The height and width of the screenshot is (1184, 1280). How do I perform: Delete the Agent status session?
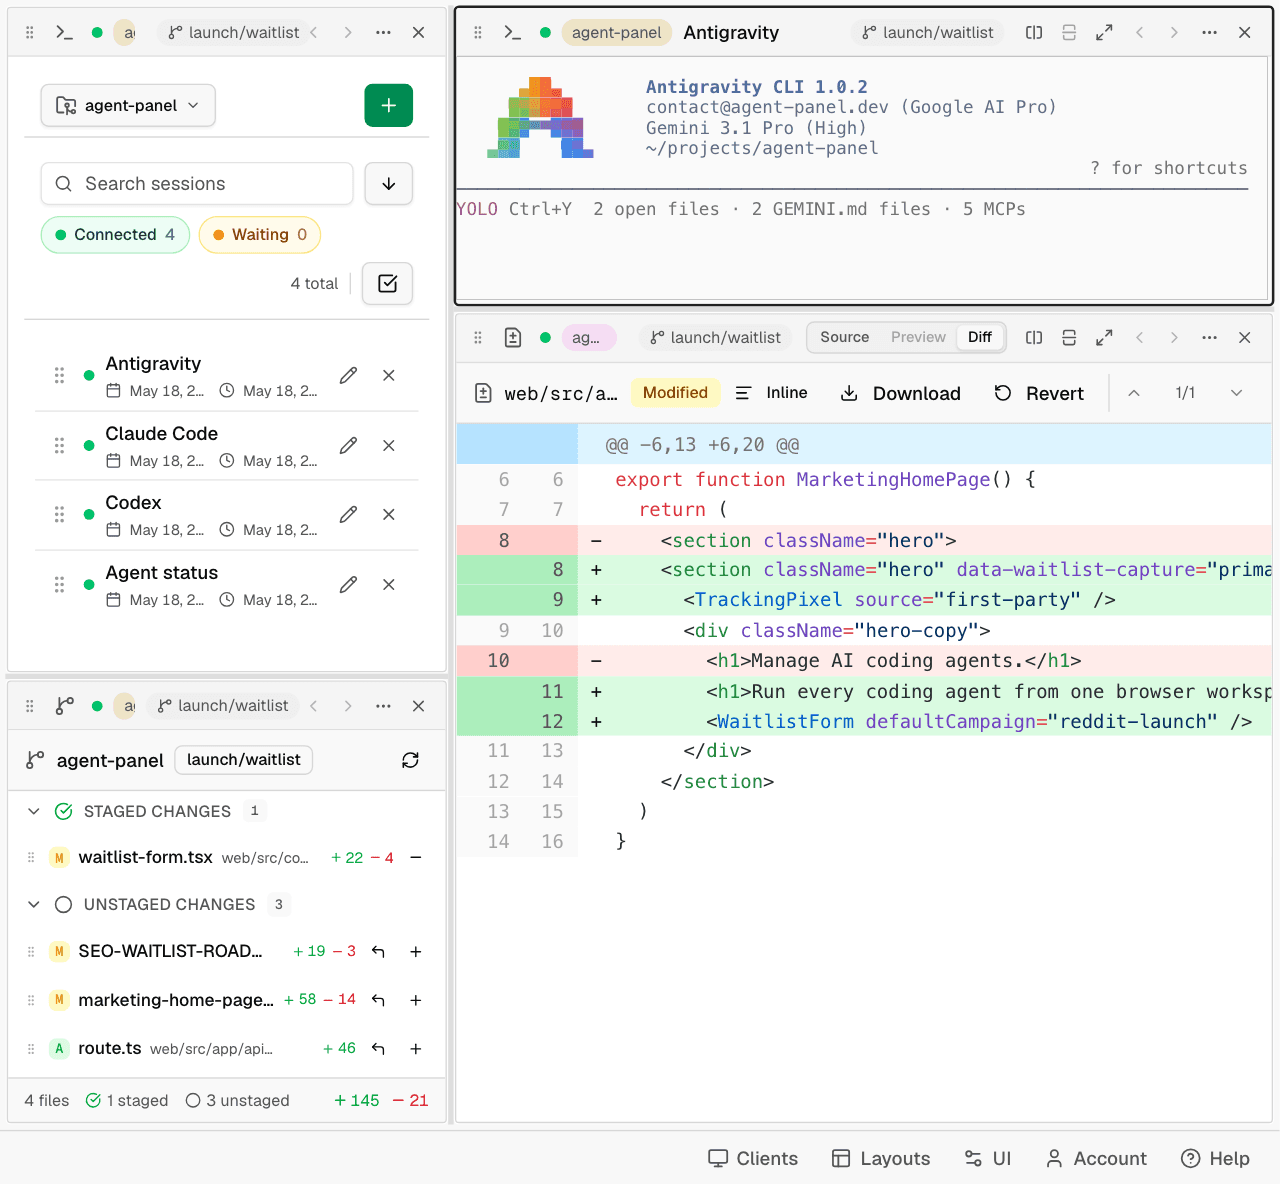(x=389, y=584)
